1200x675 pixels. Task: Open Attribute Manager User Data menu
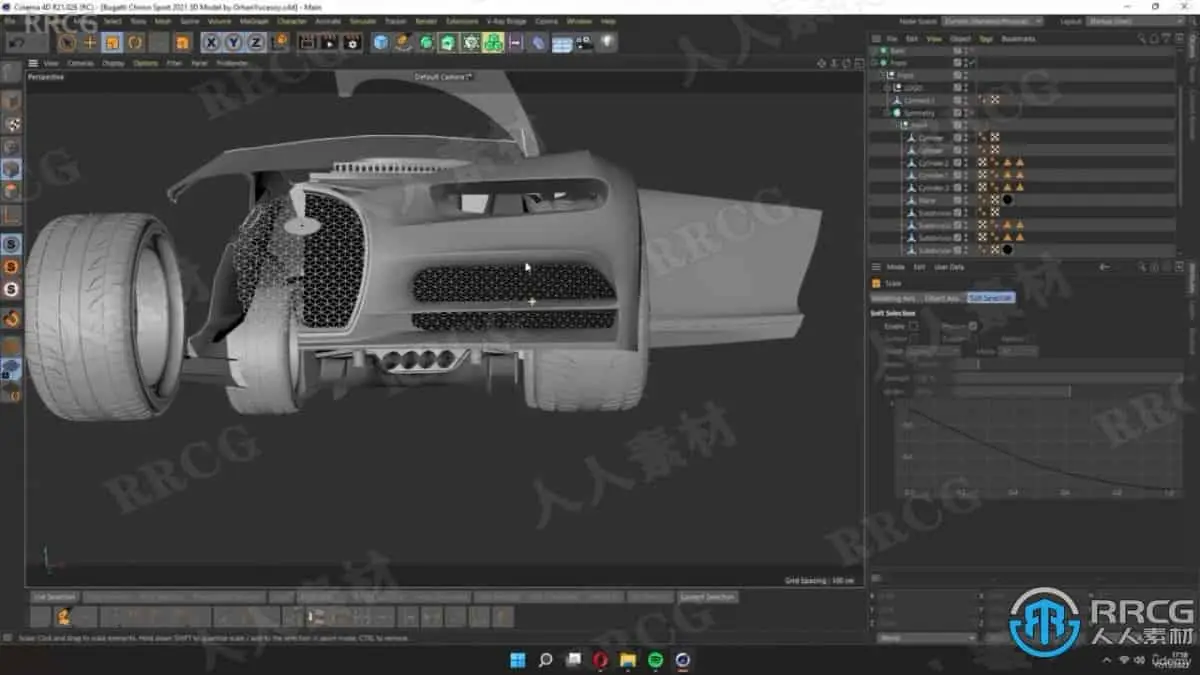pos(950,267)
